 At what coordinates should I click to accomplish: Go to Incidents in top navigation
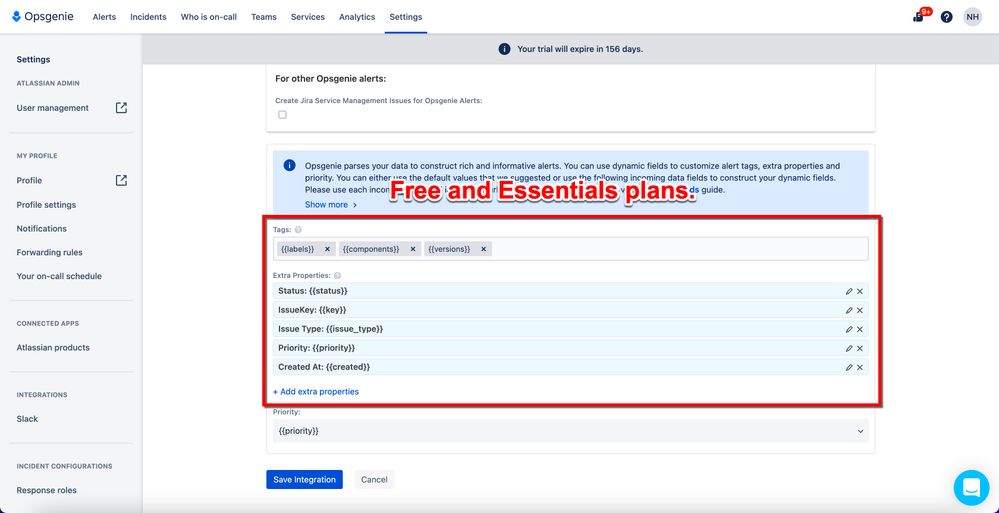pyautogui.click(x=148, y=17)
